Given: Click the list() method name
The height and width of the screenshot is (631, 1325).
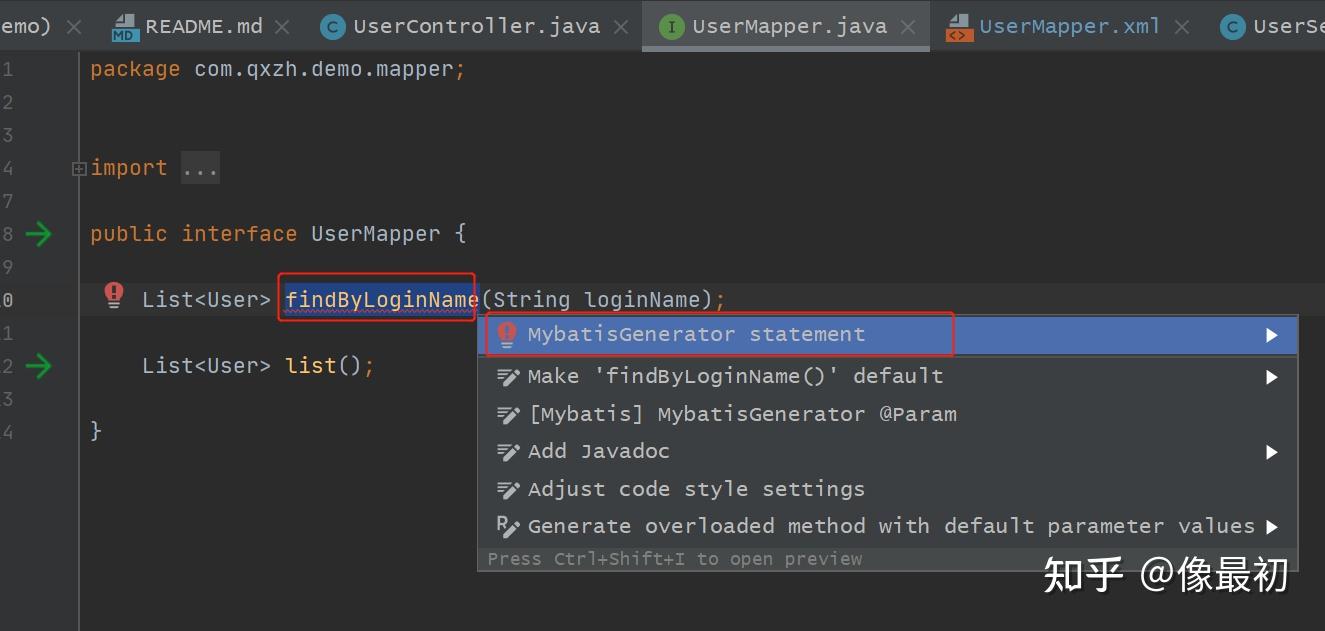Looking at the screenshot, I should (x=311, y=366).
